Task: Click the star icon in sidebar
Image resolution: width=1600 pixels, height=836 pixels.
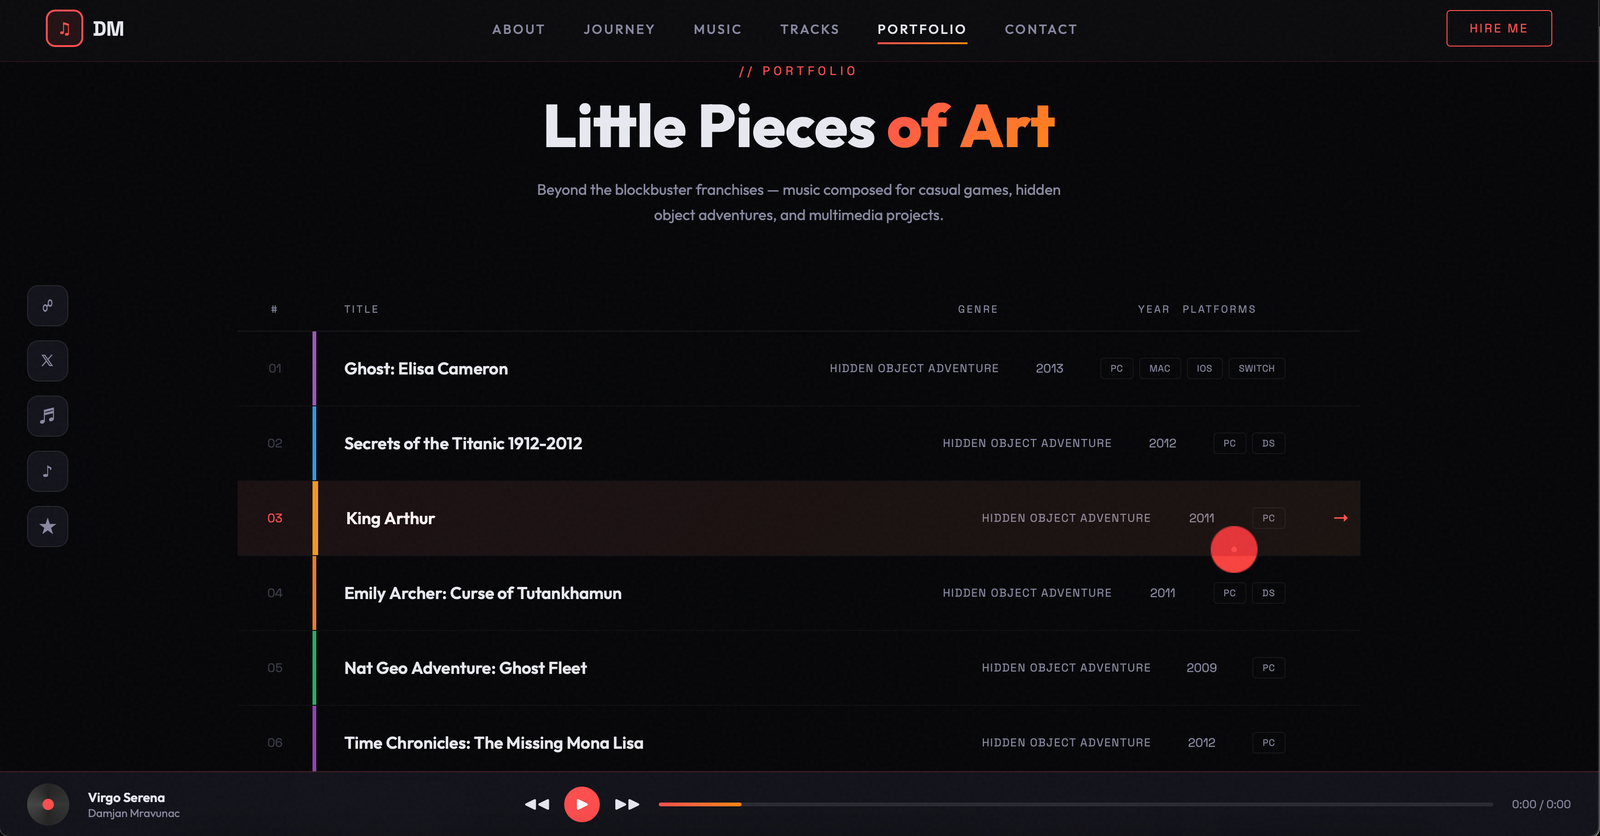Action: pyautogui.click(x=48, y=526)
